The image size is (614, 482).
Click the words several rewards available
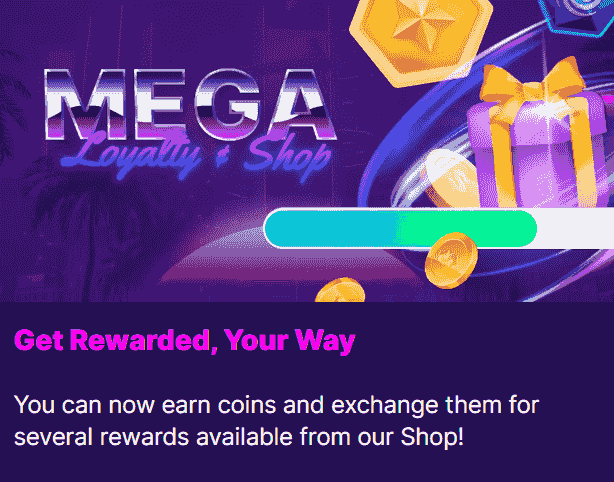[153, 437]
